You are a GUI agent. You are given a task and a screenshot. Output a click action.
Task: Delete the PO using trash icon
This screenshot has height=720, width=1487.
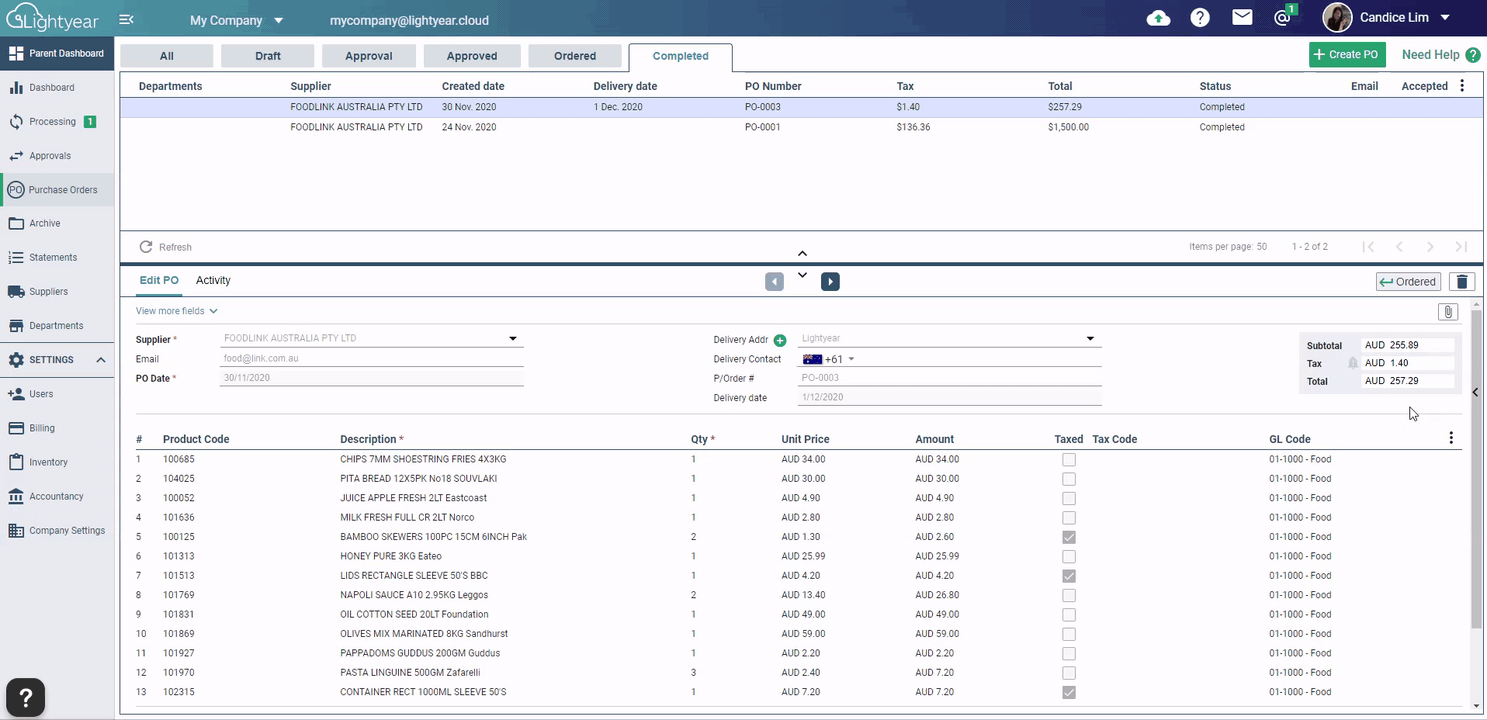point(1462,282)
